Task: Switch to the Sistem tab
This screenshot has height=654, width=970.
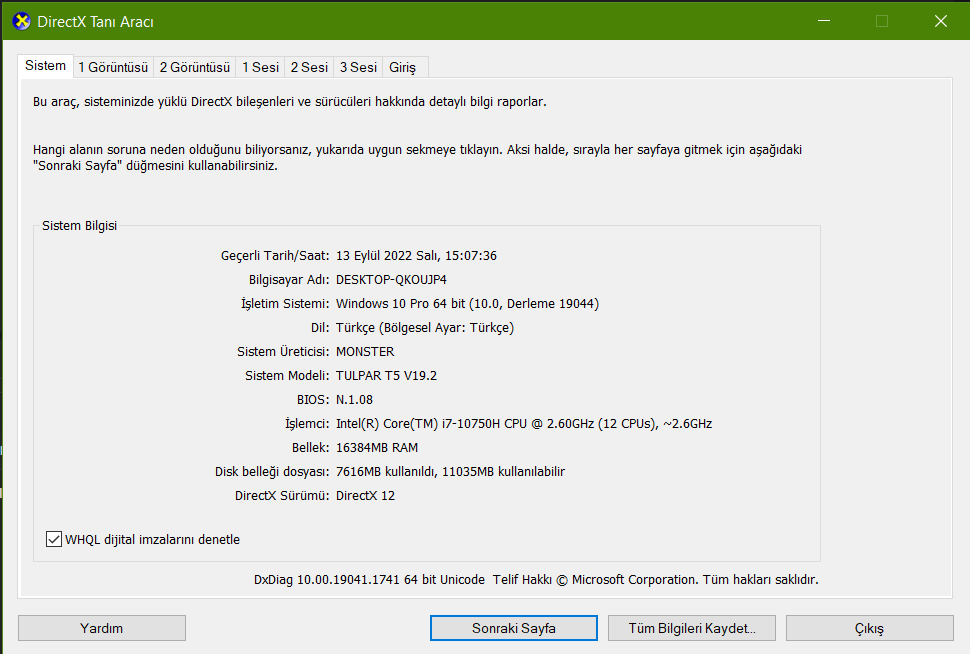Action: [x=45, y=66]
